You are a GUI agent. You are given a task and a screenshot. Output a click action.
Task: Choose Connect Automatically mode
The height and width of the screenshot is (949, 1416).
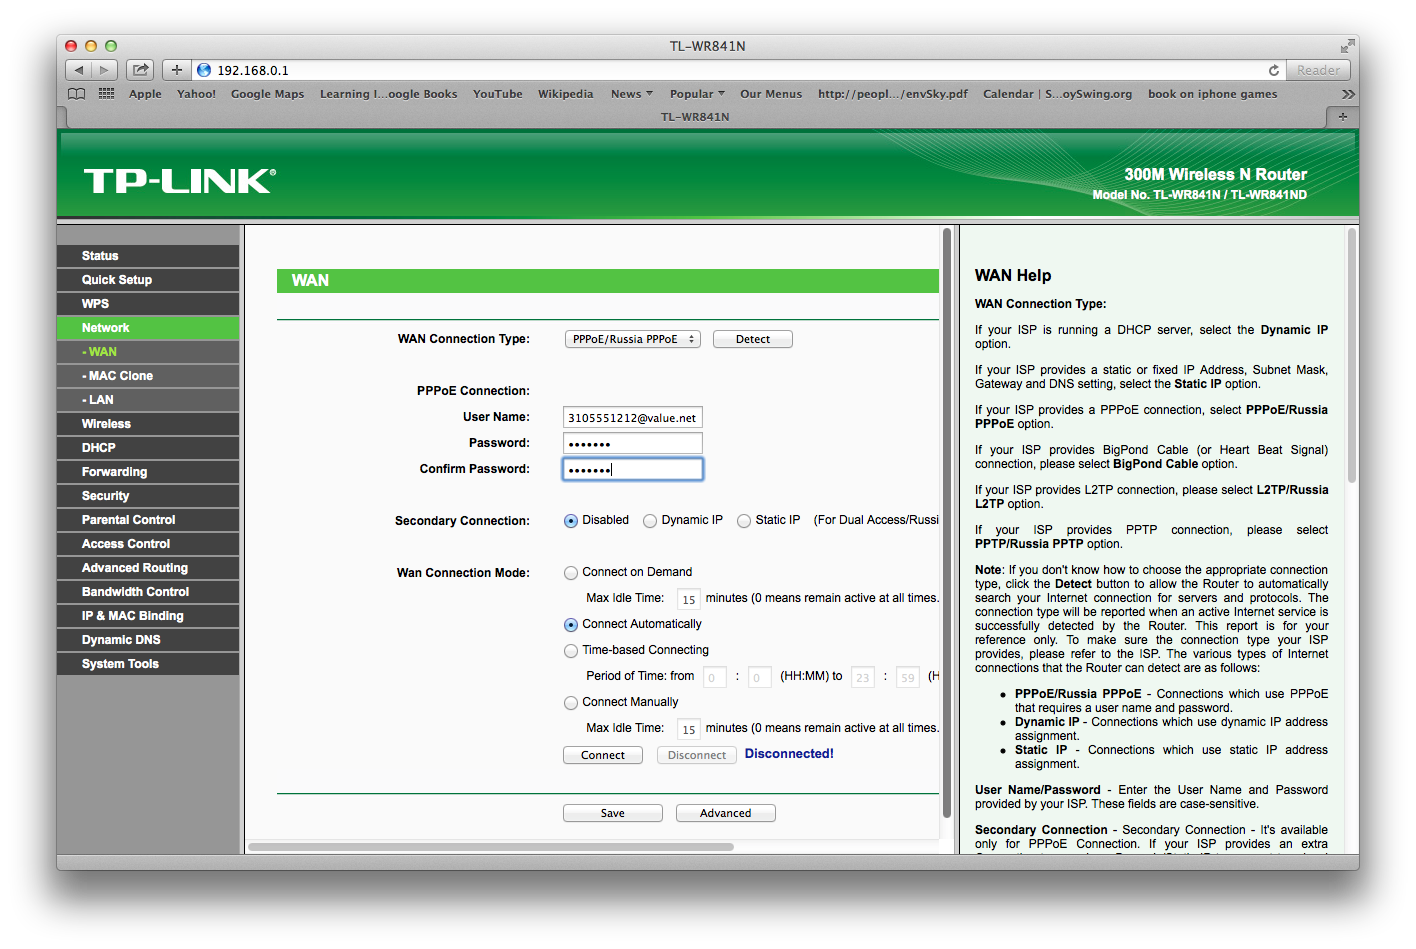(571, 625)
